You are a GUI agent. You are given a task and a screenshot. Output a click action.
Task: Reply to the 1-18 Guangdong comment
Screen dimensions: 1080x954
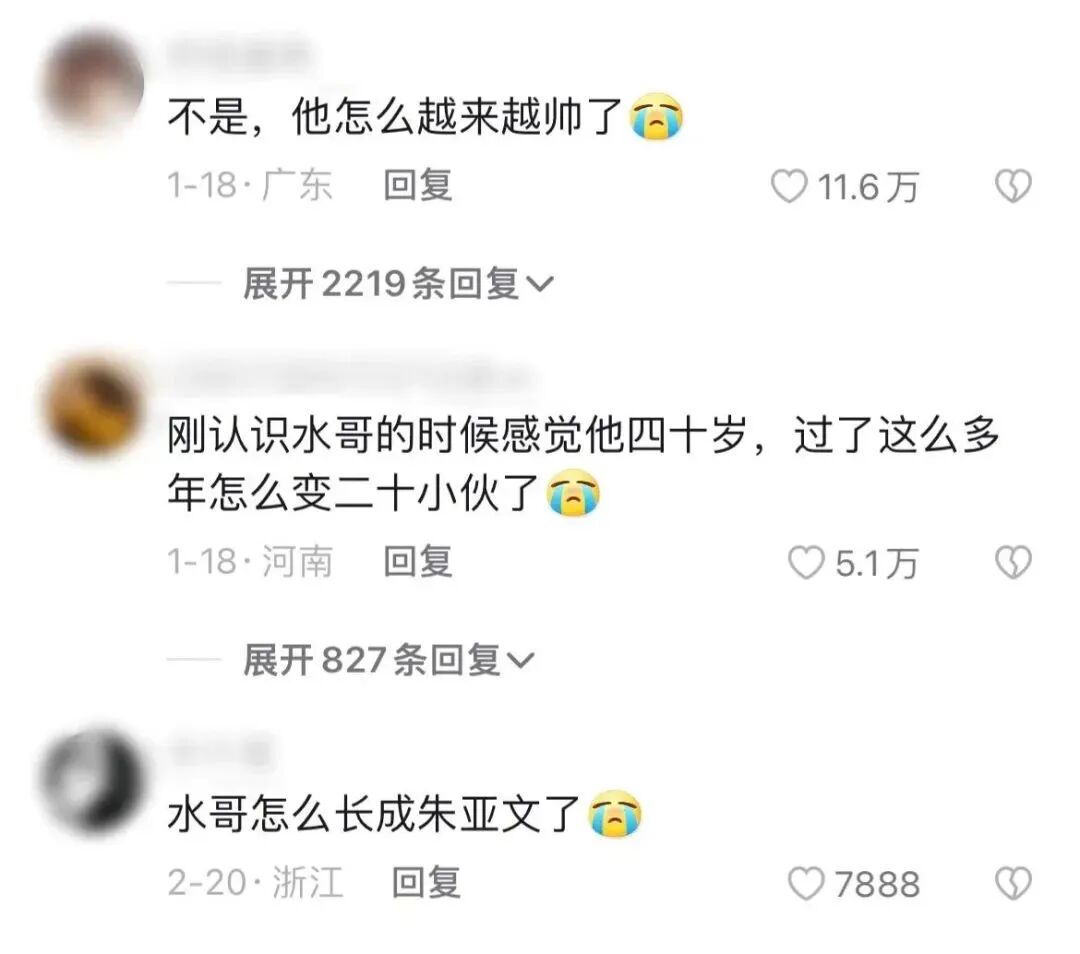click(417, 185)
